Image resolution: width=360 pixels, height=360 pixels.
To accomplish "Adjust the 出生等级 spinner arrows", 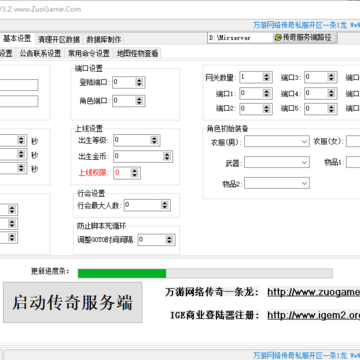I will (154, 140).
